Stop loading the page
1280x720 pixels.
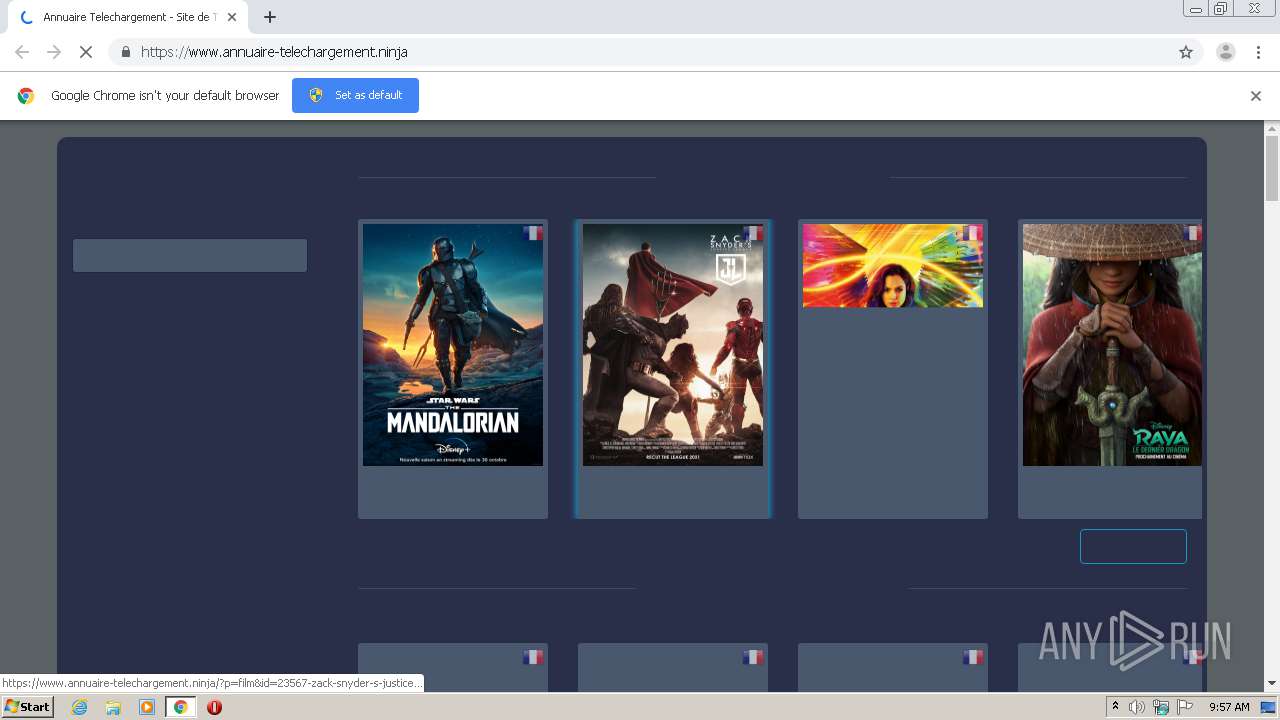click(86, 52)
